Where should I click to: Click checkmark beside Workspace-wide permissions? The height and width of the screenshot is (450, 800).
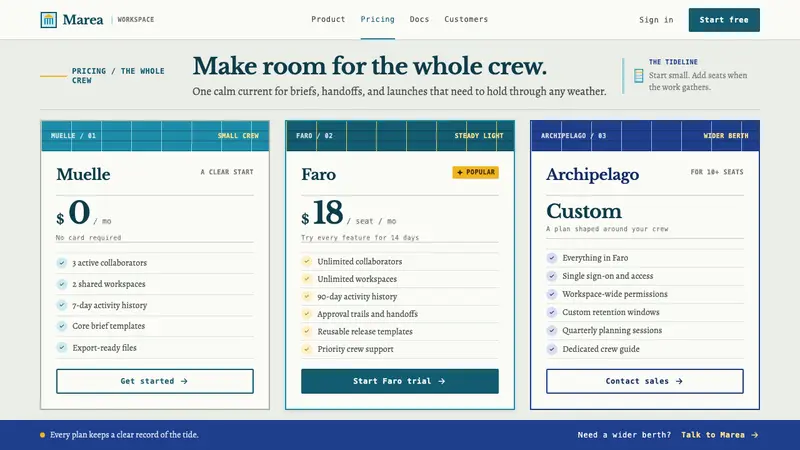(x=552, y=294)
